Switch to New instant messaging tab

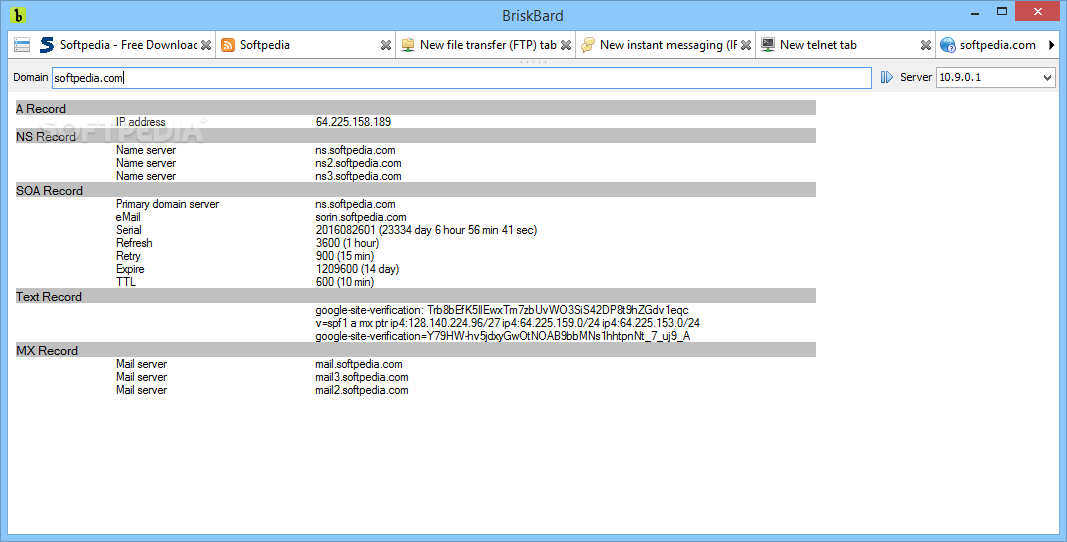668,45
